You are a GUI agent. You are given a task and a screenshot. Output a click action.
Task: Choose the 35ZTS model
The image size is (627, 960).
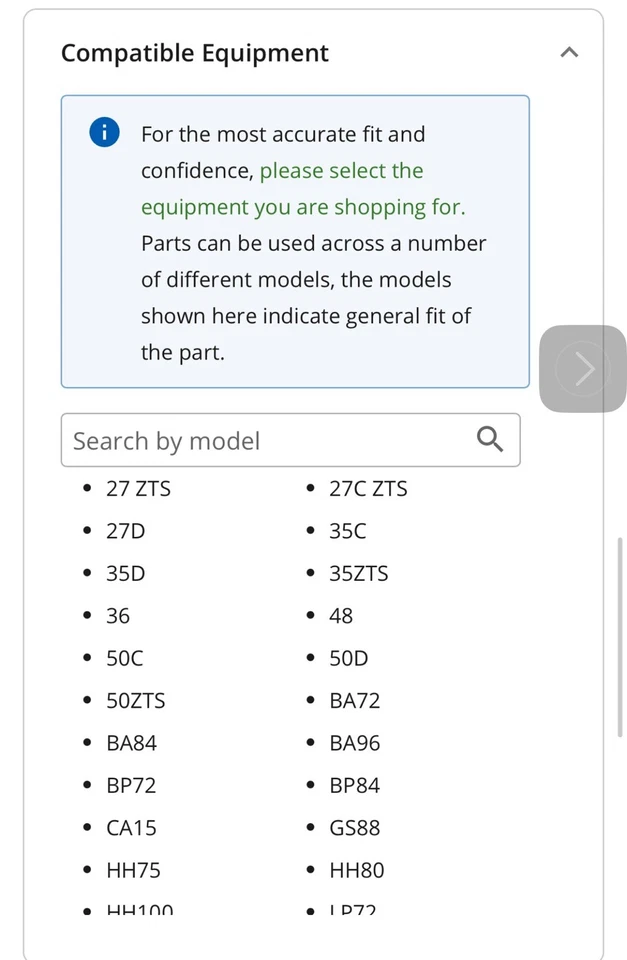pyautogui.click(x=358, y=574)
